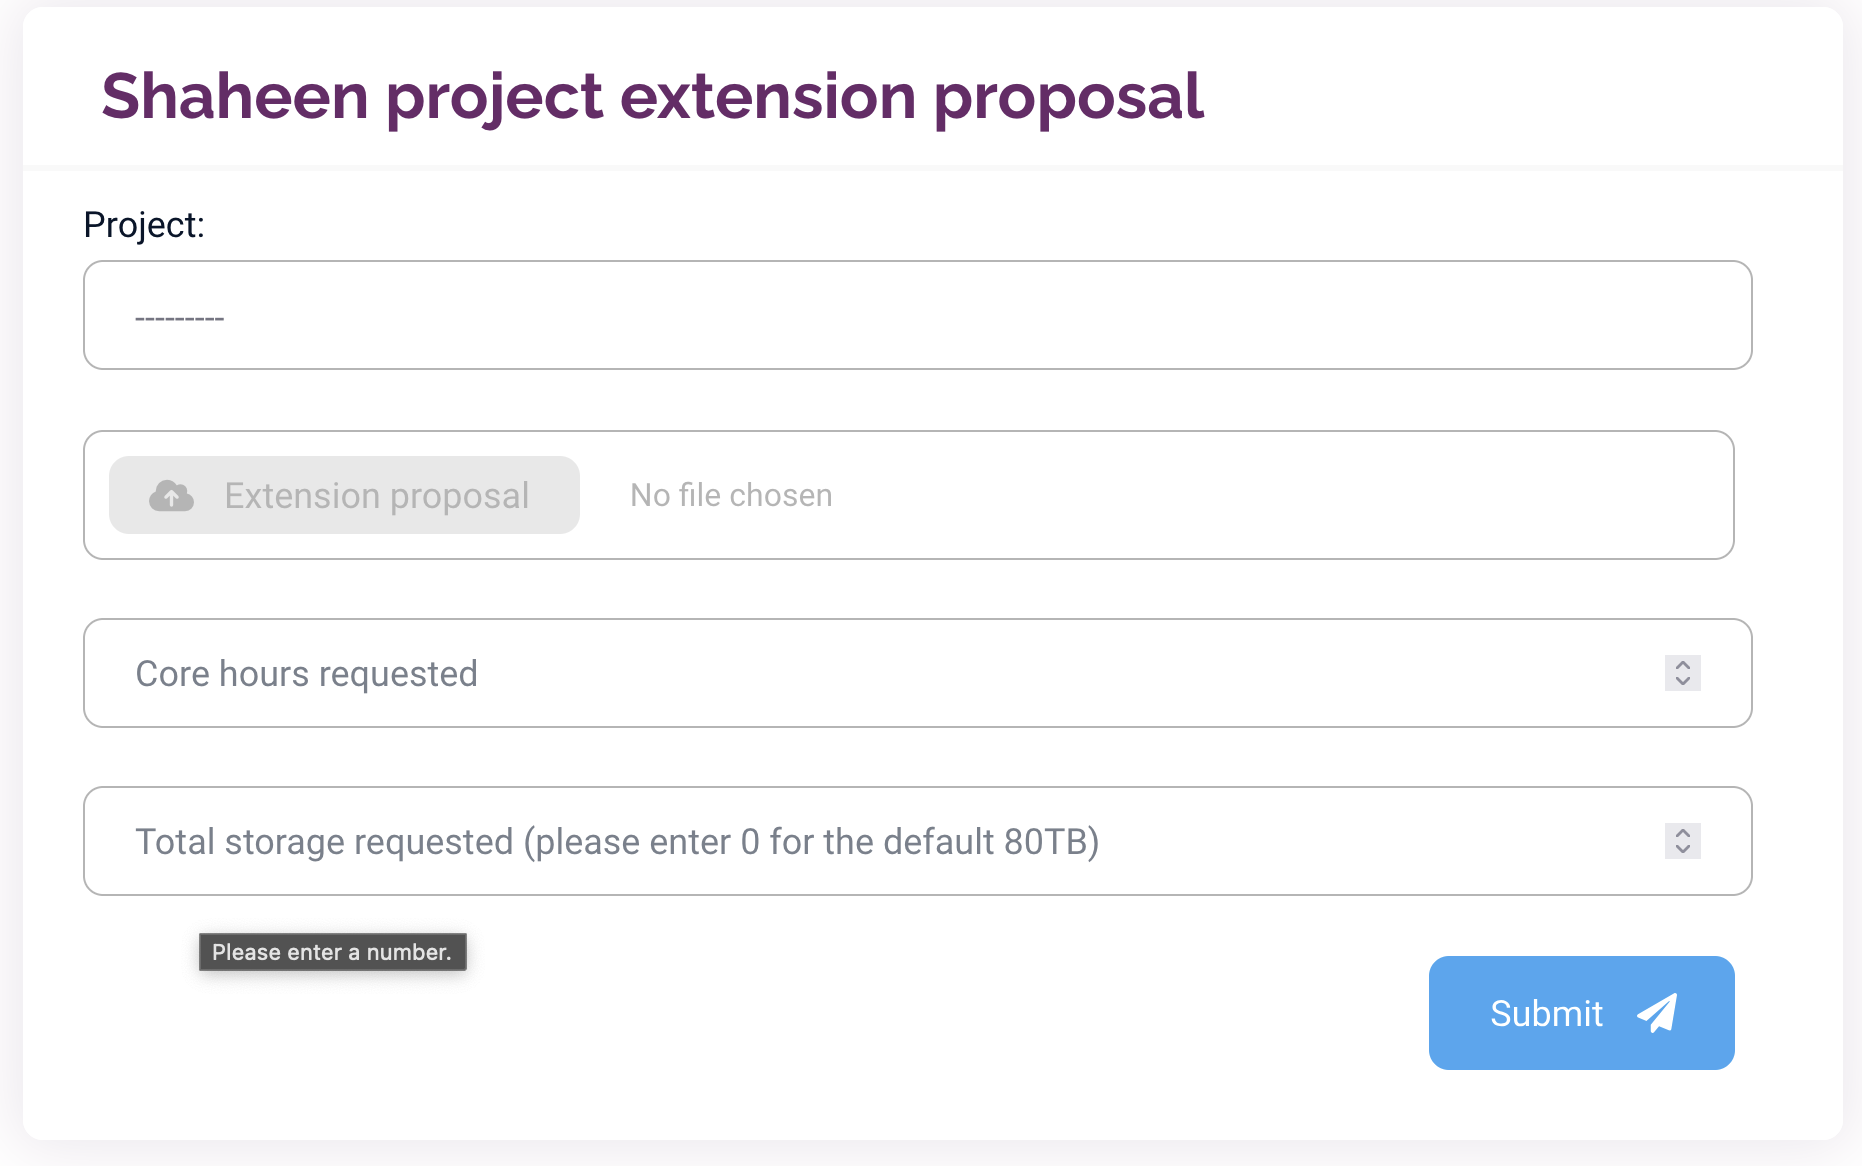This screenshot has width=1862, height=1166.
Task: Focus the Core hours requested field
Action: [880, 673]
